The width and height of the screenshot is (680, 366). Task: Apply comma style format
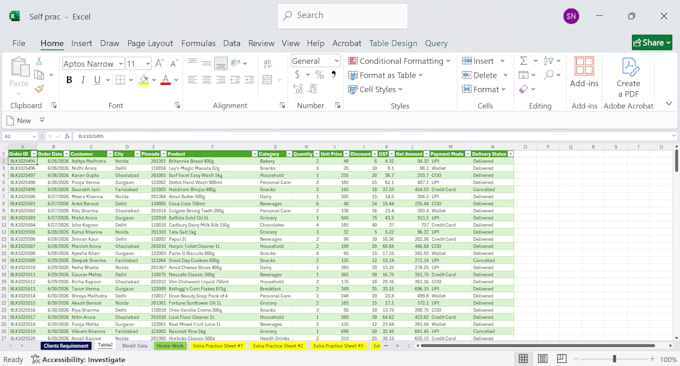click(333, 75)
